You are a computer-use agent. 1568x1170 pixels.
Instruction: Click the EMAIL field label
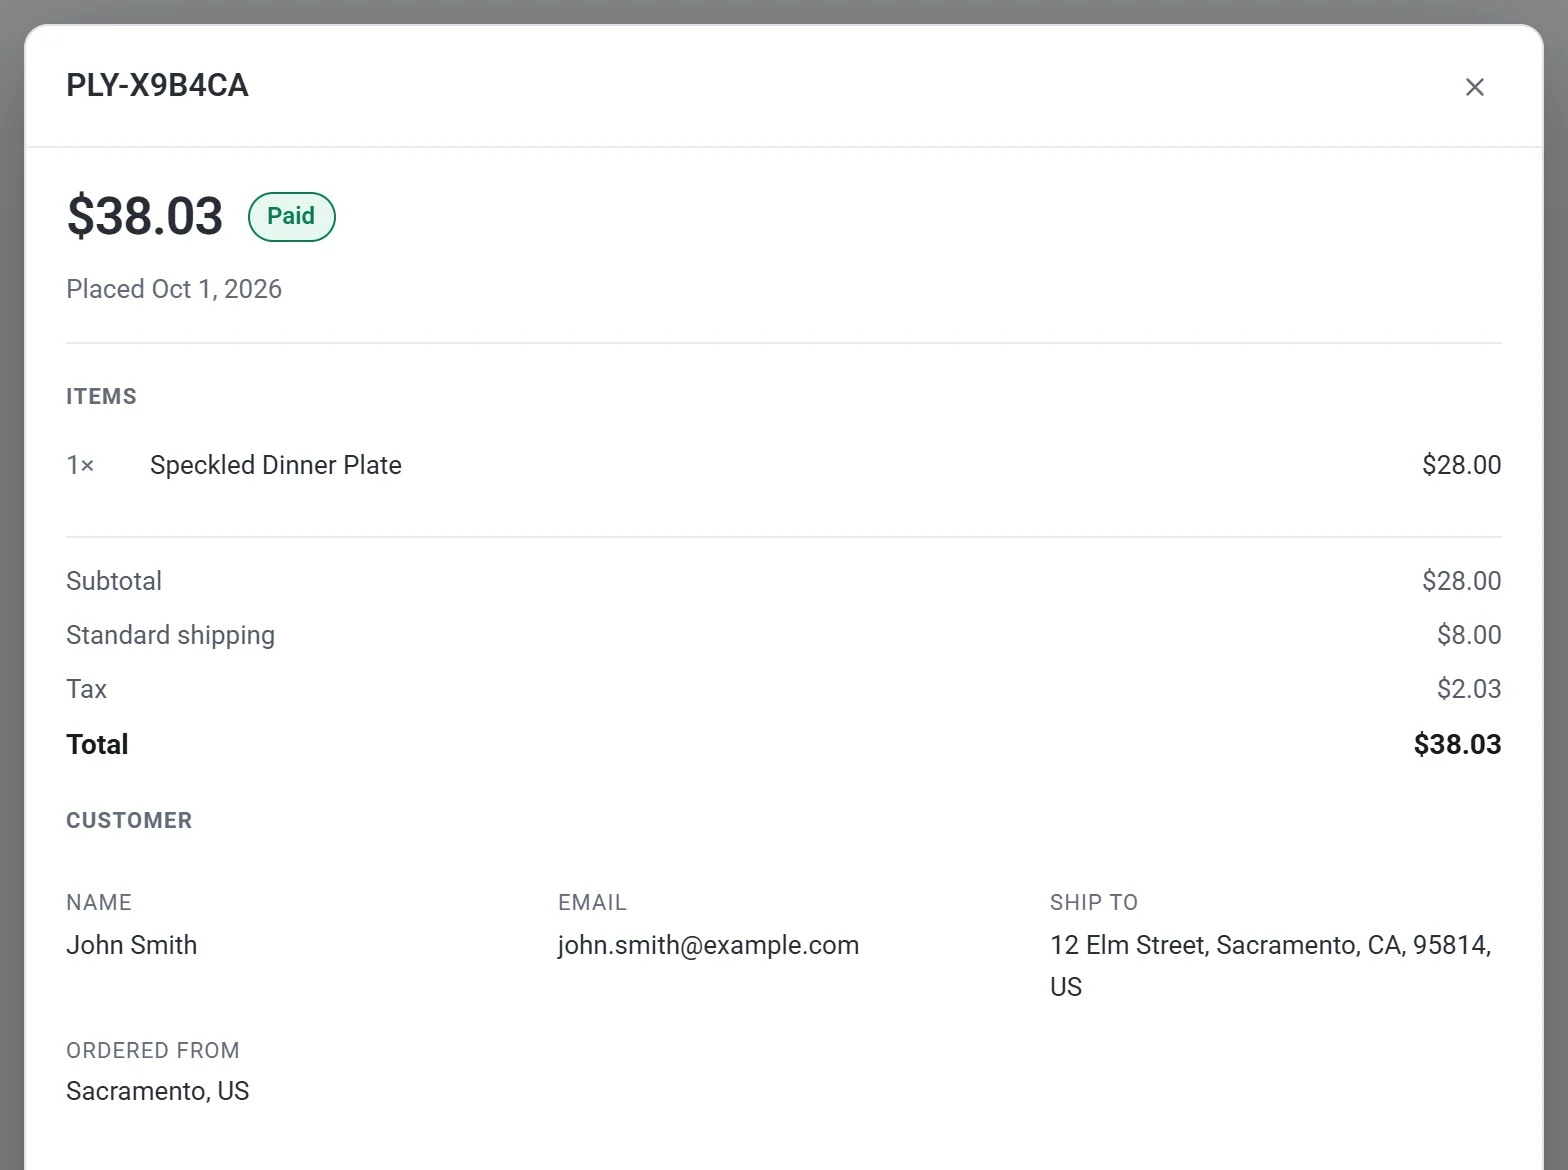tap(592, 902)
